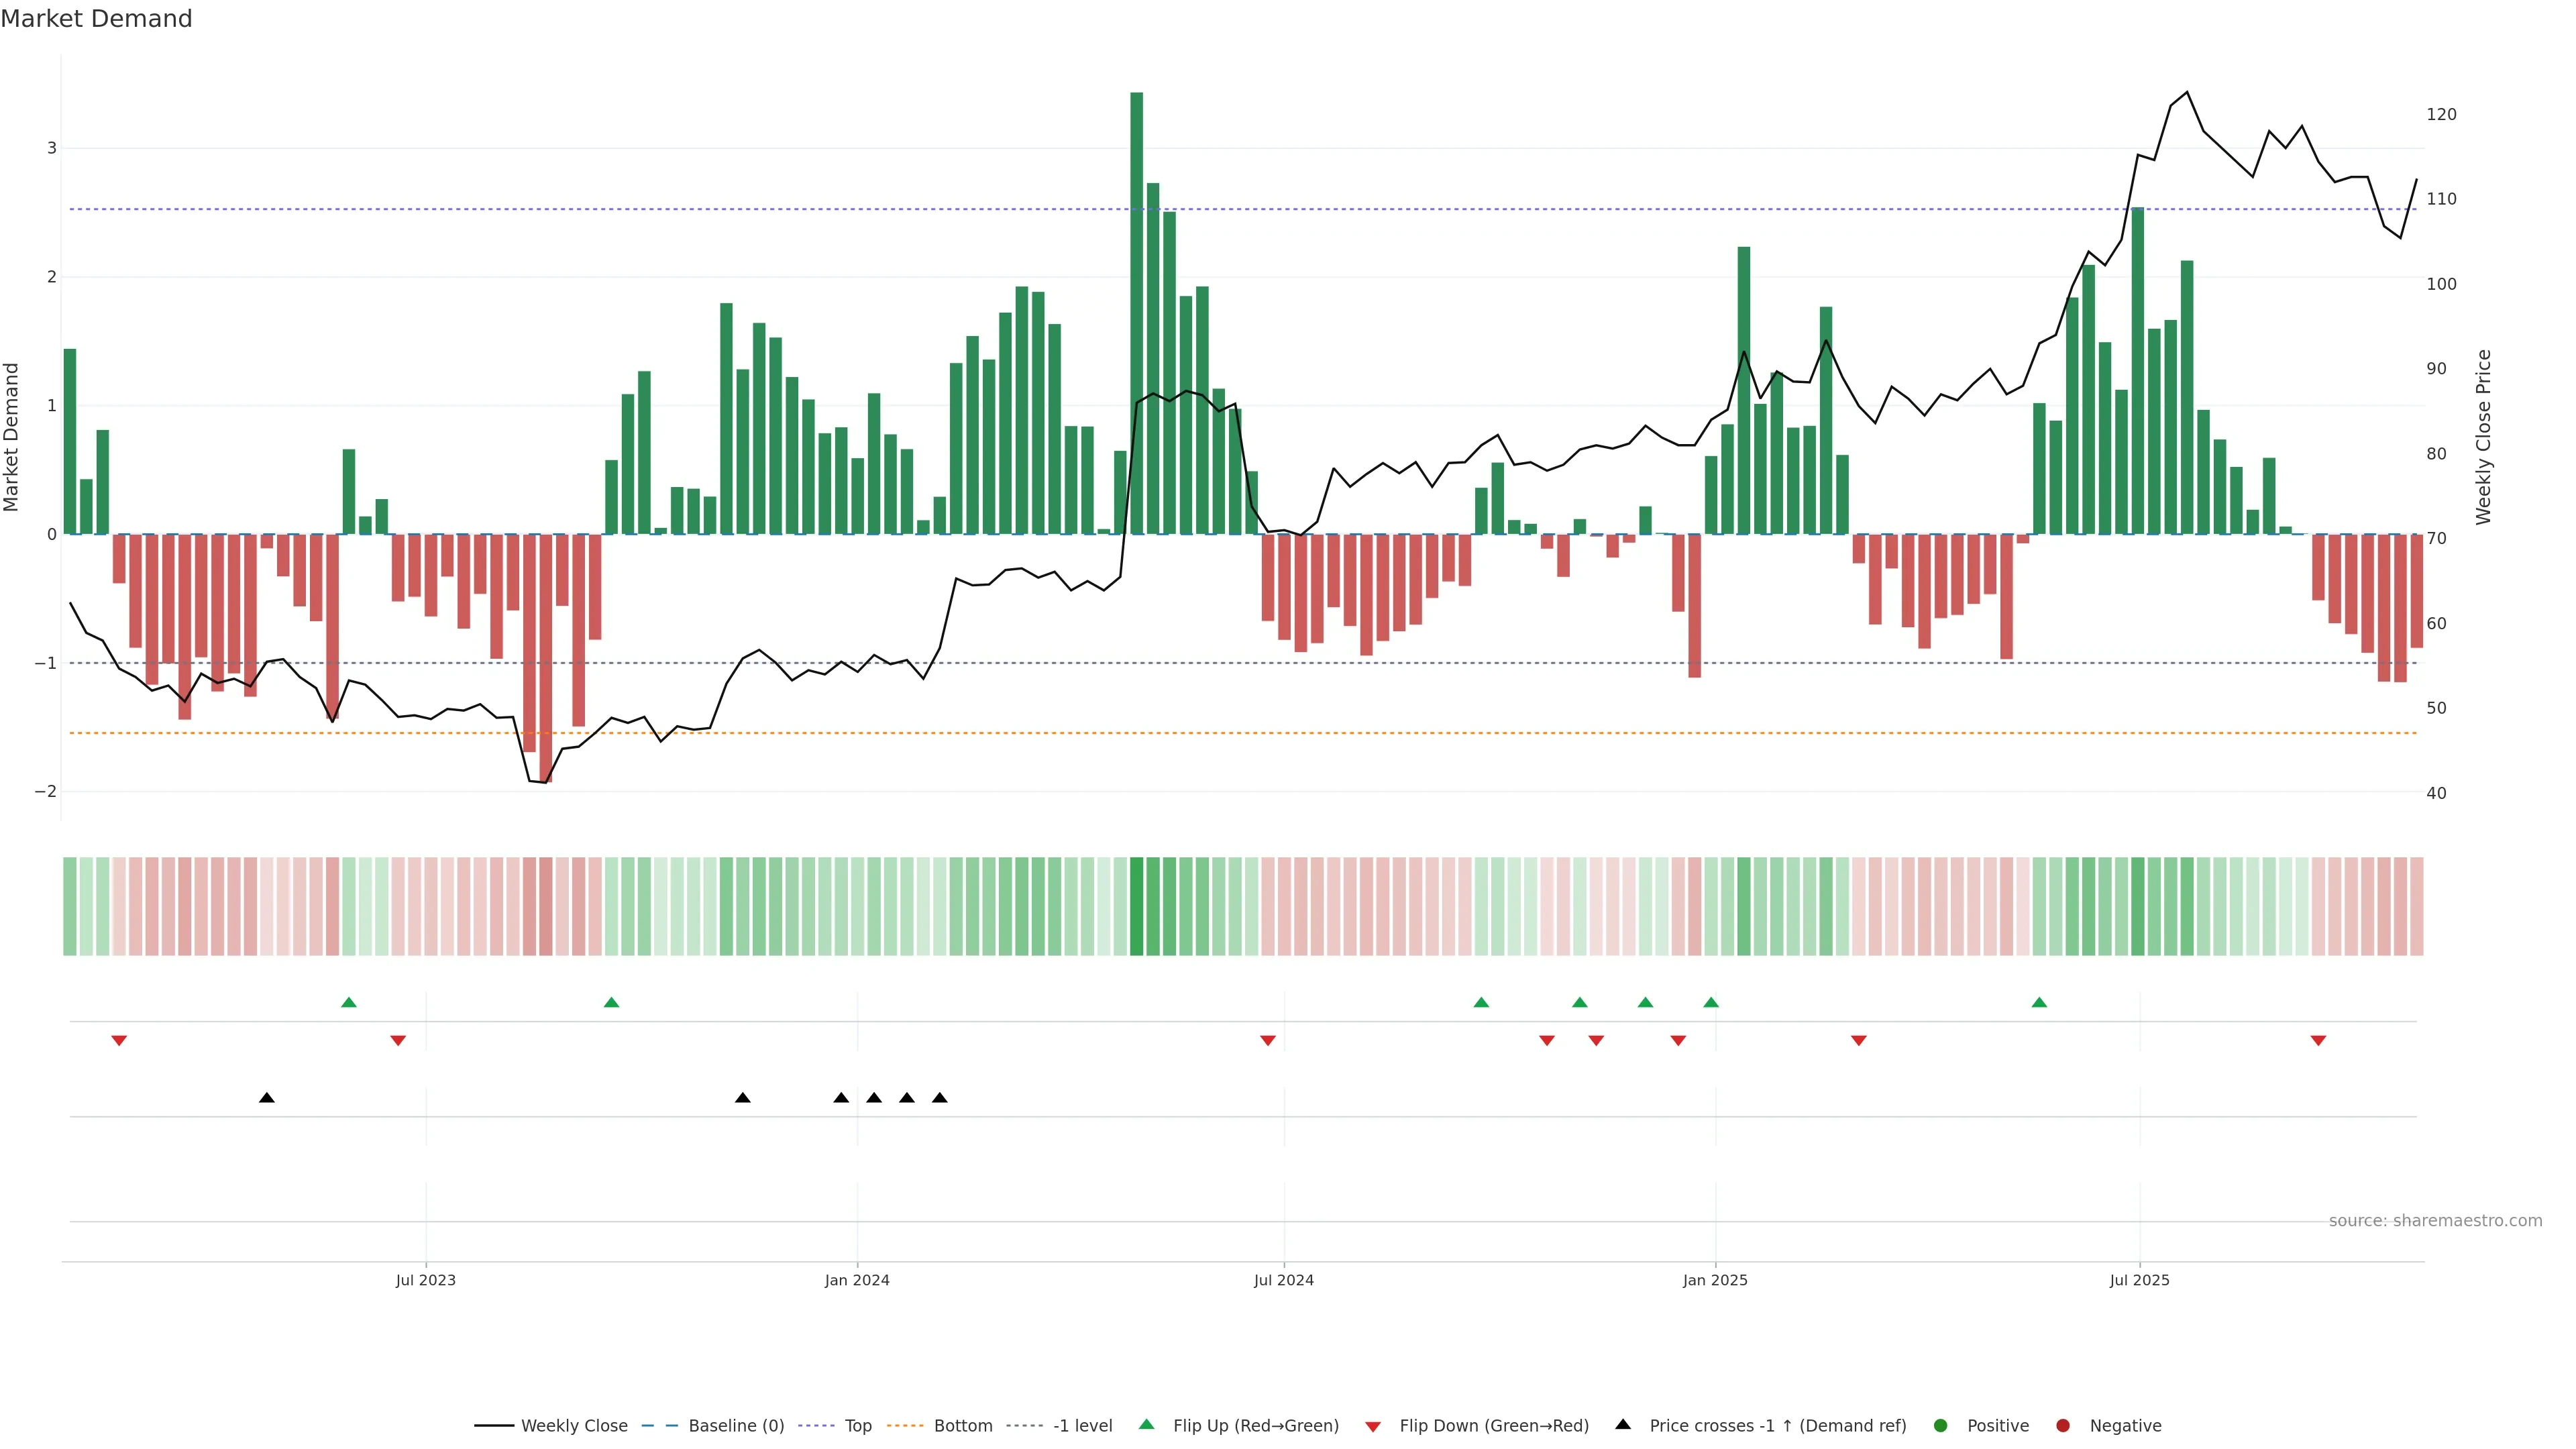
Task: Click the first green flip-up marker before Jul 2023
Action: click(348, 1002)
